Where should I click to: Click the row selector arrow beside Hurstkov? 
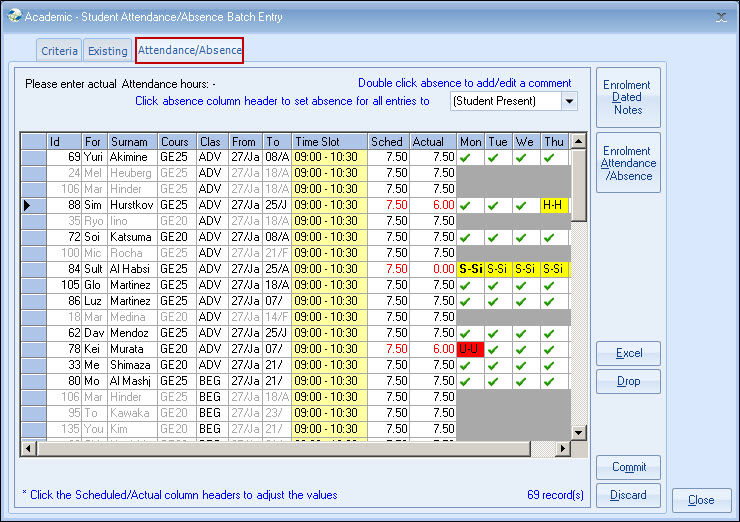point(27,205)
